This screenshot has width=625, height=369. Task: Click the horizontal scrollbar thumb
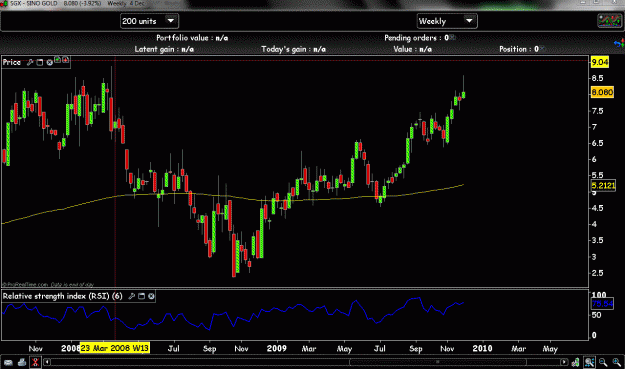438,362
